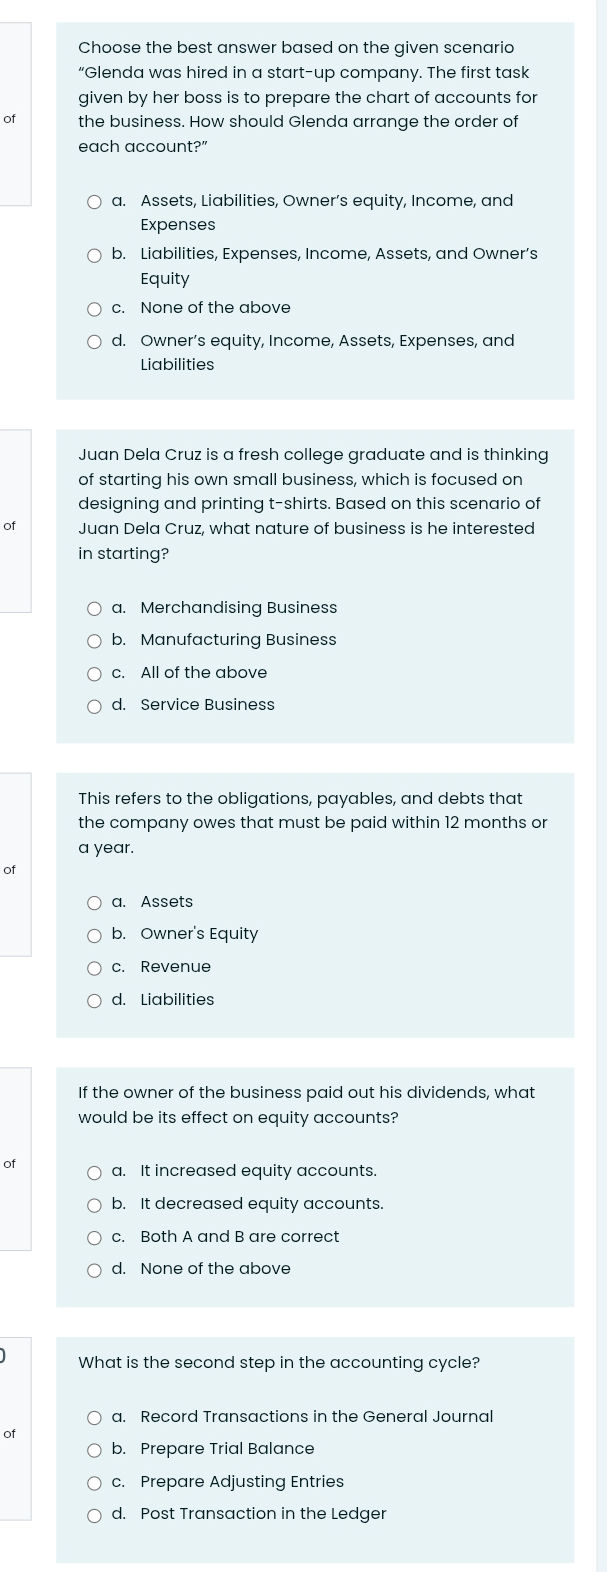Select "Assets, Liabilities, Owner's equity, Income, and Expenses" option

[x=94, y=202]
